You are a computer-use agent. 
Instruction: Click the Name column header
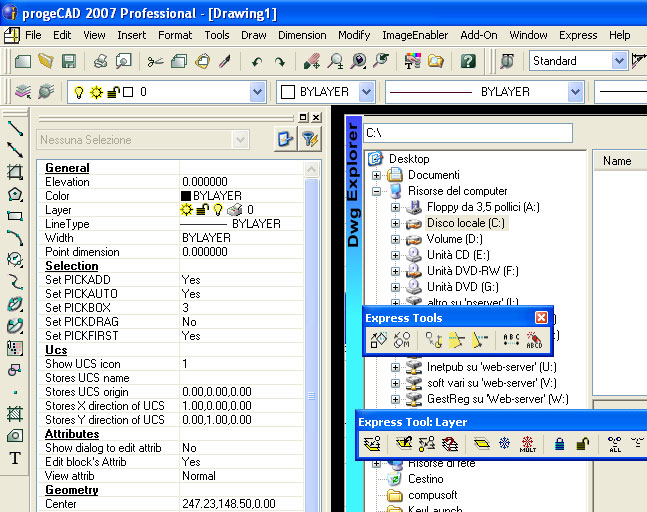pos(617,161)
